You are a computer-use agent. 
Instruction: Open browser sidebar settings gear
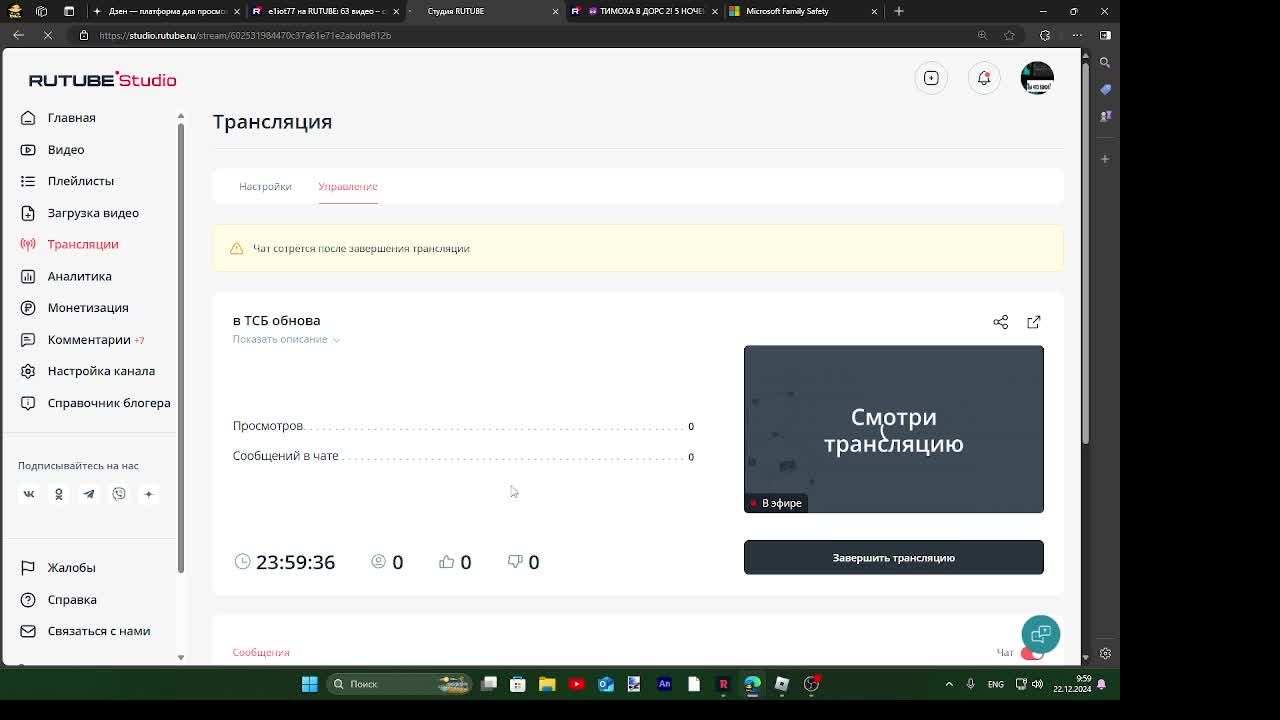(x=1105, y=653)
